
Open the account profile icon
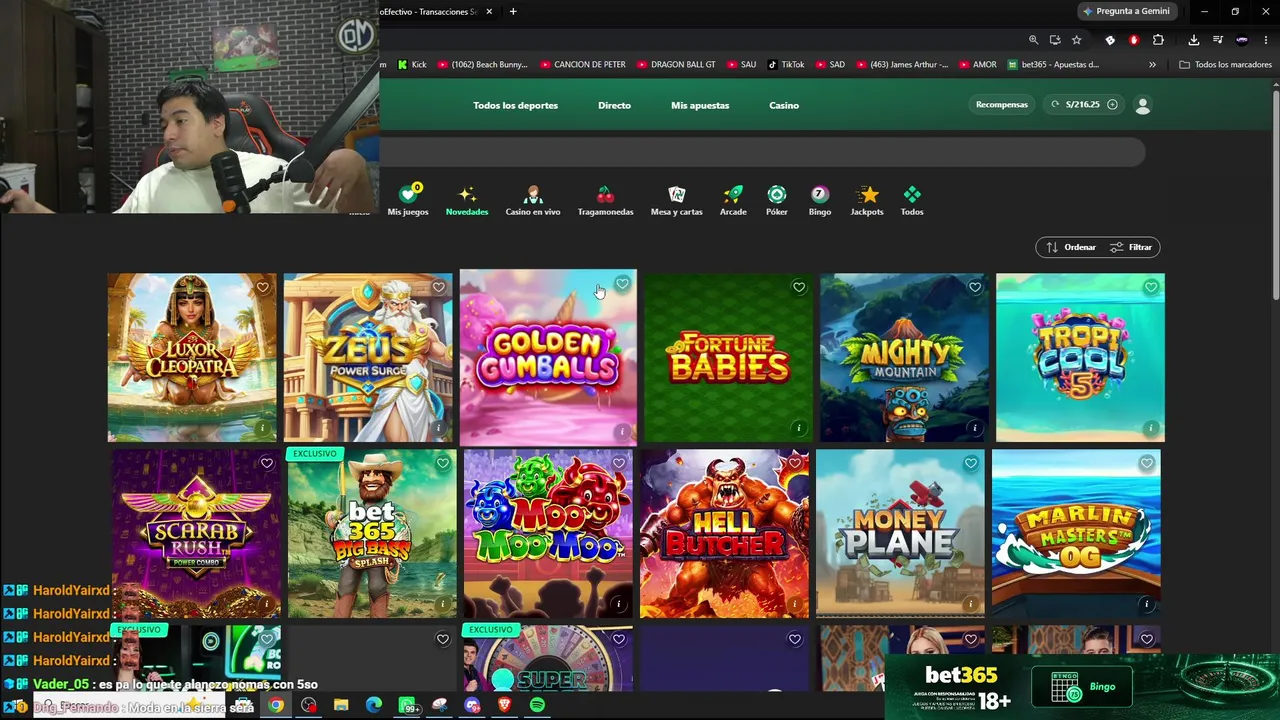pos(1143,105)
